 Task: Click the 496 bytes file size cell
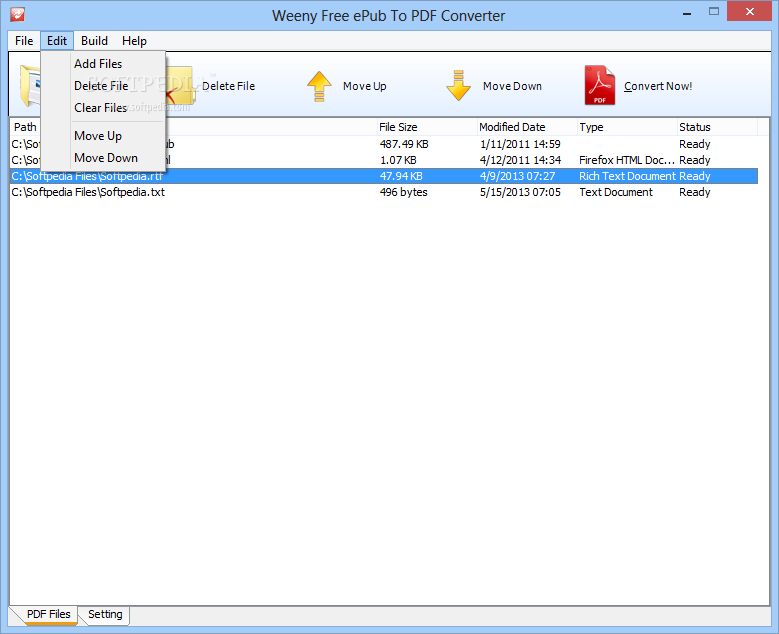403,192
